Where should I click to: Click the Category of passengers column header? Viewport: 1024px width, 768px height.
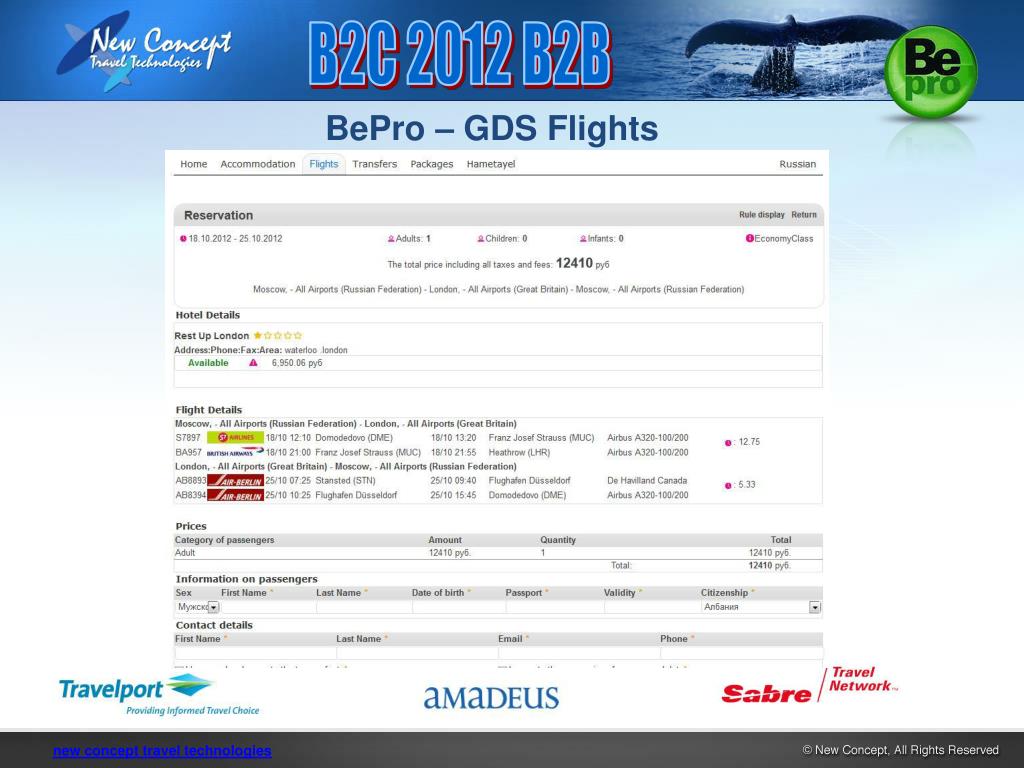(x=225, y=540)
